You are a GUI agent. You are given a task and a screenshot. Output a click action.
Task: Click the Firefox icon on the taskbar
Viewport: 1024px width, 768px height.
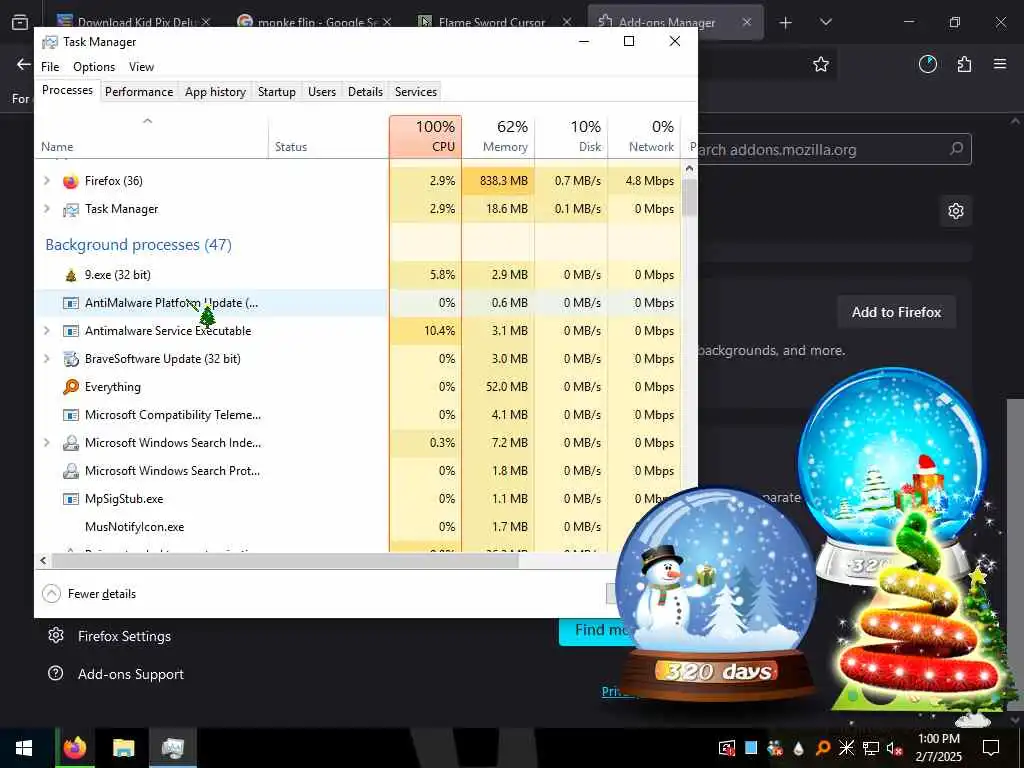(74, 747)
